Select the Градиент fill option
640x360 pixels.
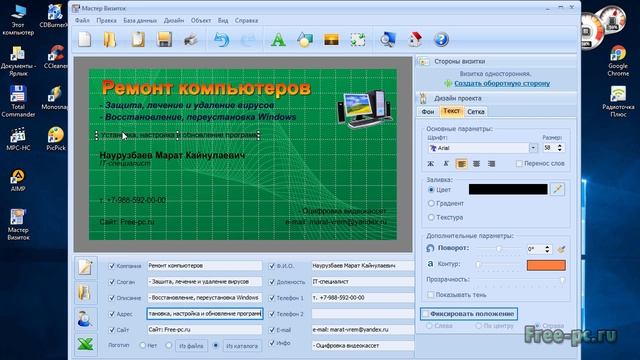pos(431,203)
